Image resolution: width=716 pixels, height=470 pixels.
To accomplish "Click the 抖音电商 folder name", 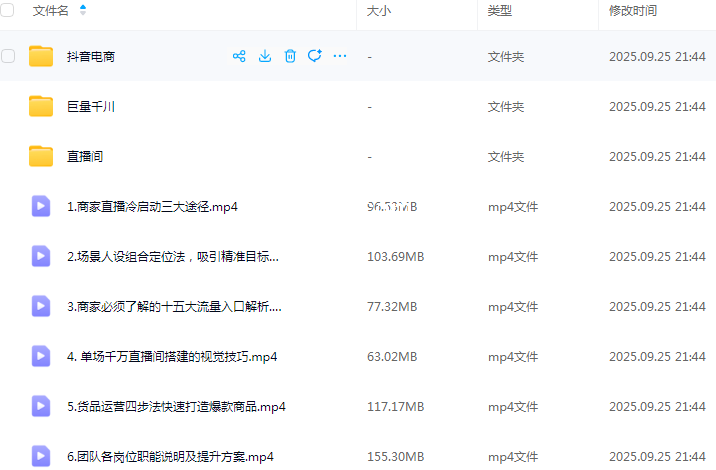I will click(90, 57).
